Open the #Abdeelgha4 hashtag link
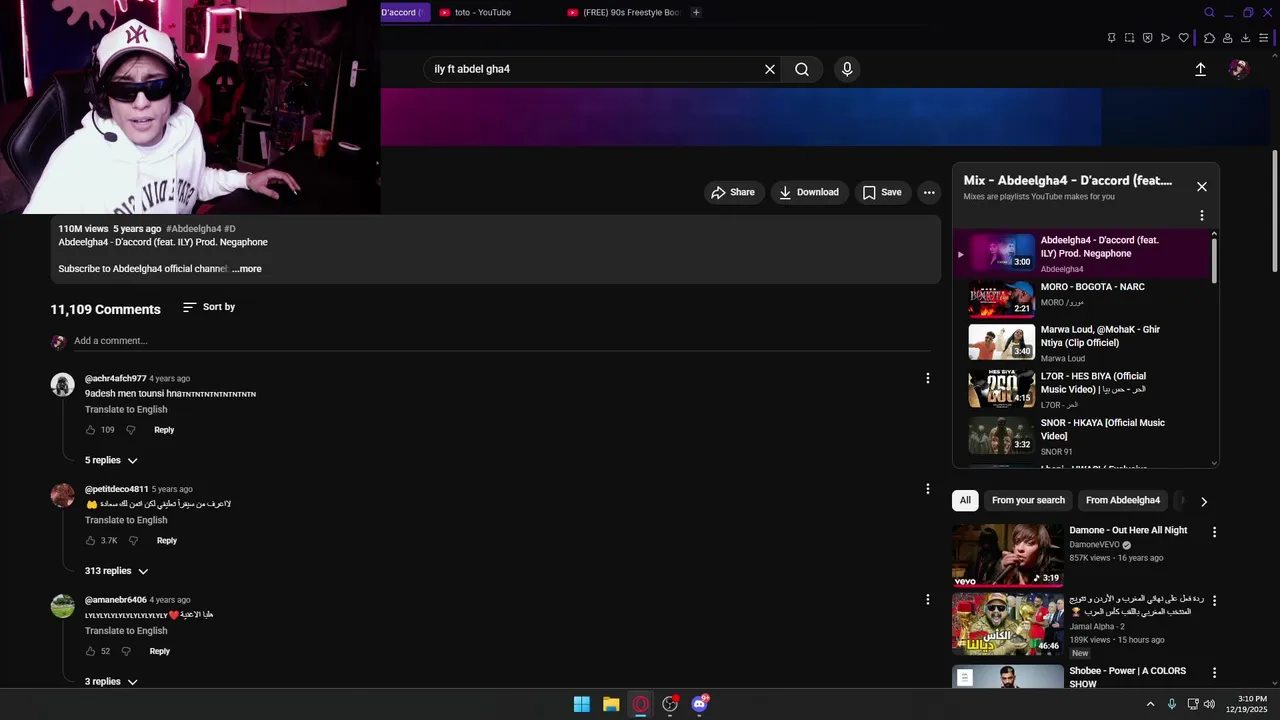This screenshot has width=1280, height=720. point(193,229)
